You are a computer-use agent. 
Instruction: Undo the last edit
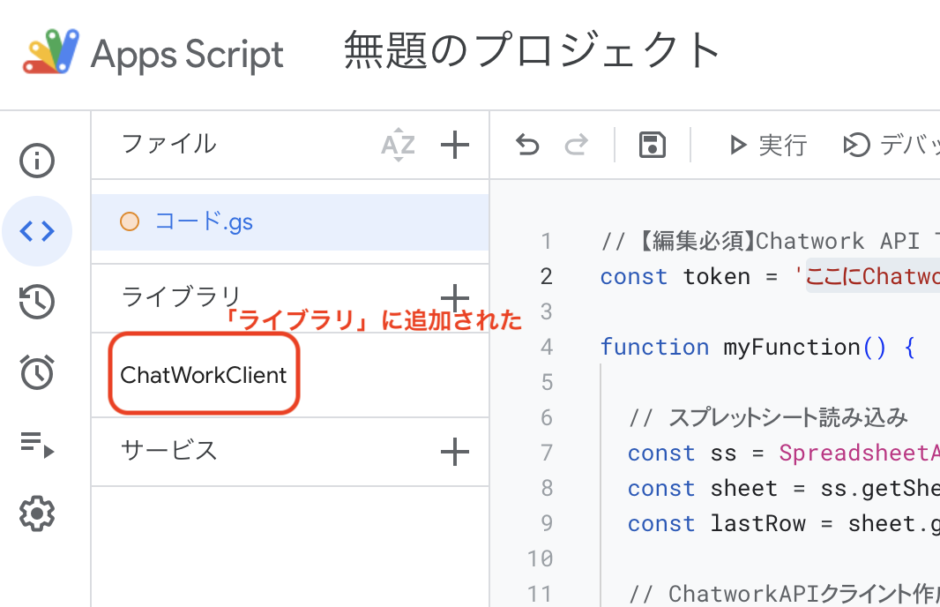[x=527, y=145]
